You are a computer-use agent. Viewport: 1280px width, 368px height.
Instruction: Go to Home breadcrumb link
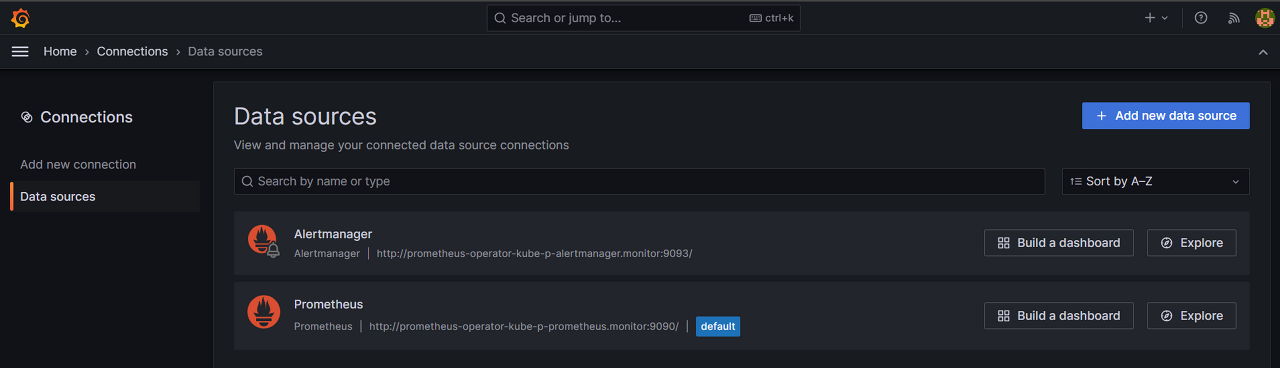click(x=60, y=51)
